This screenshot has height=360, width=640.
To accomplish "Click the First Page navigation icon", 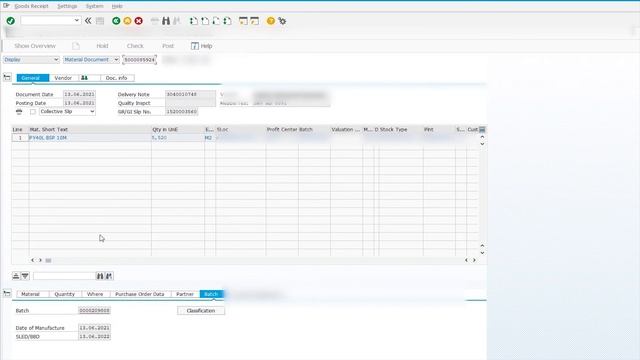I will click(193, 21).
